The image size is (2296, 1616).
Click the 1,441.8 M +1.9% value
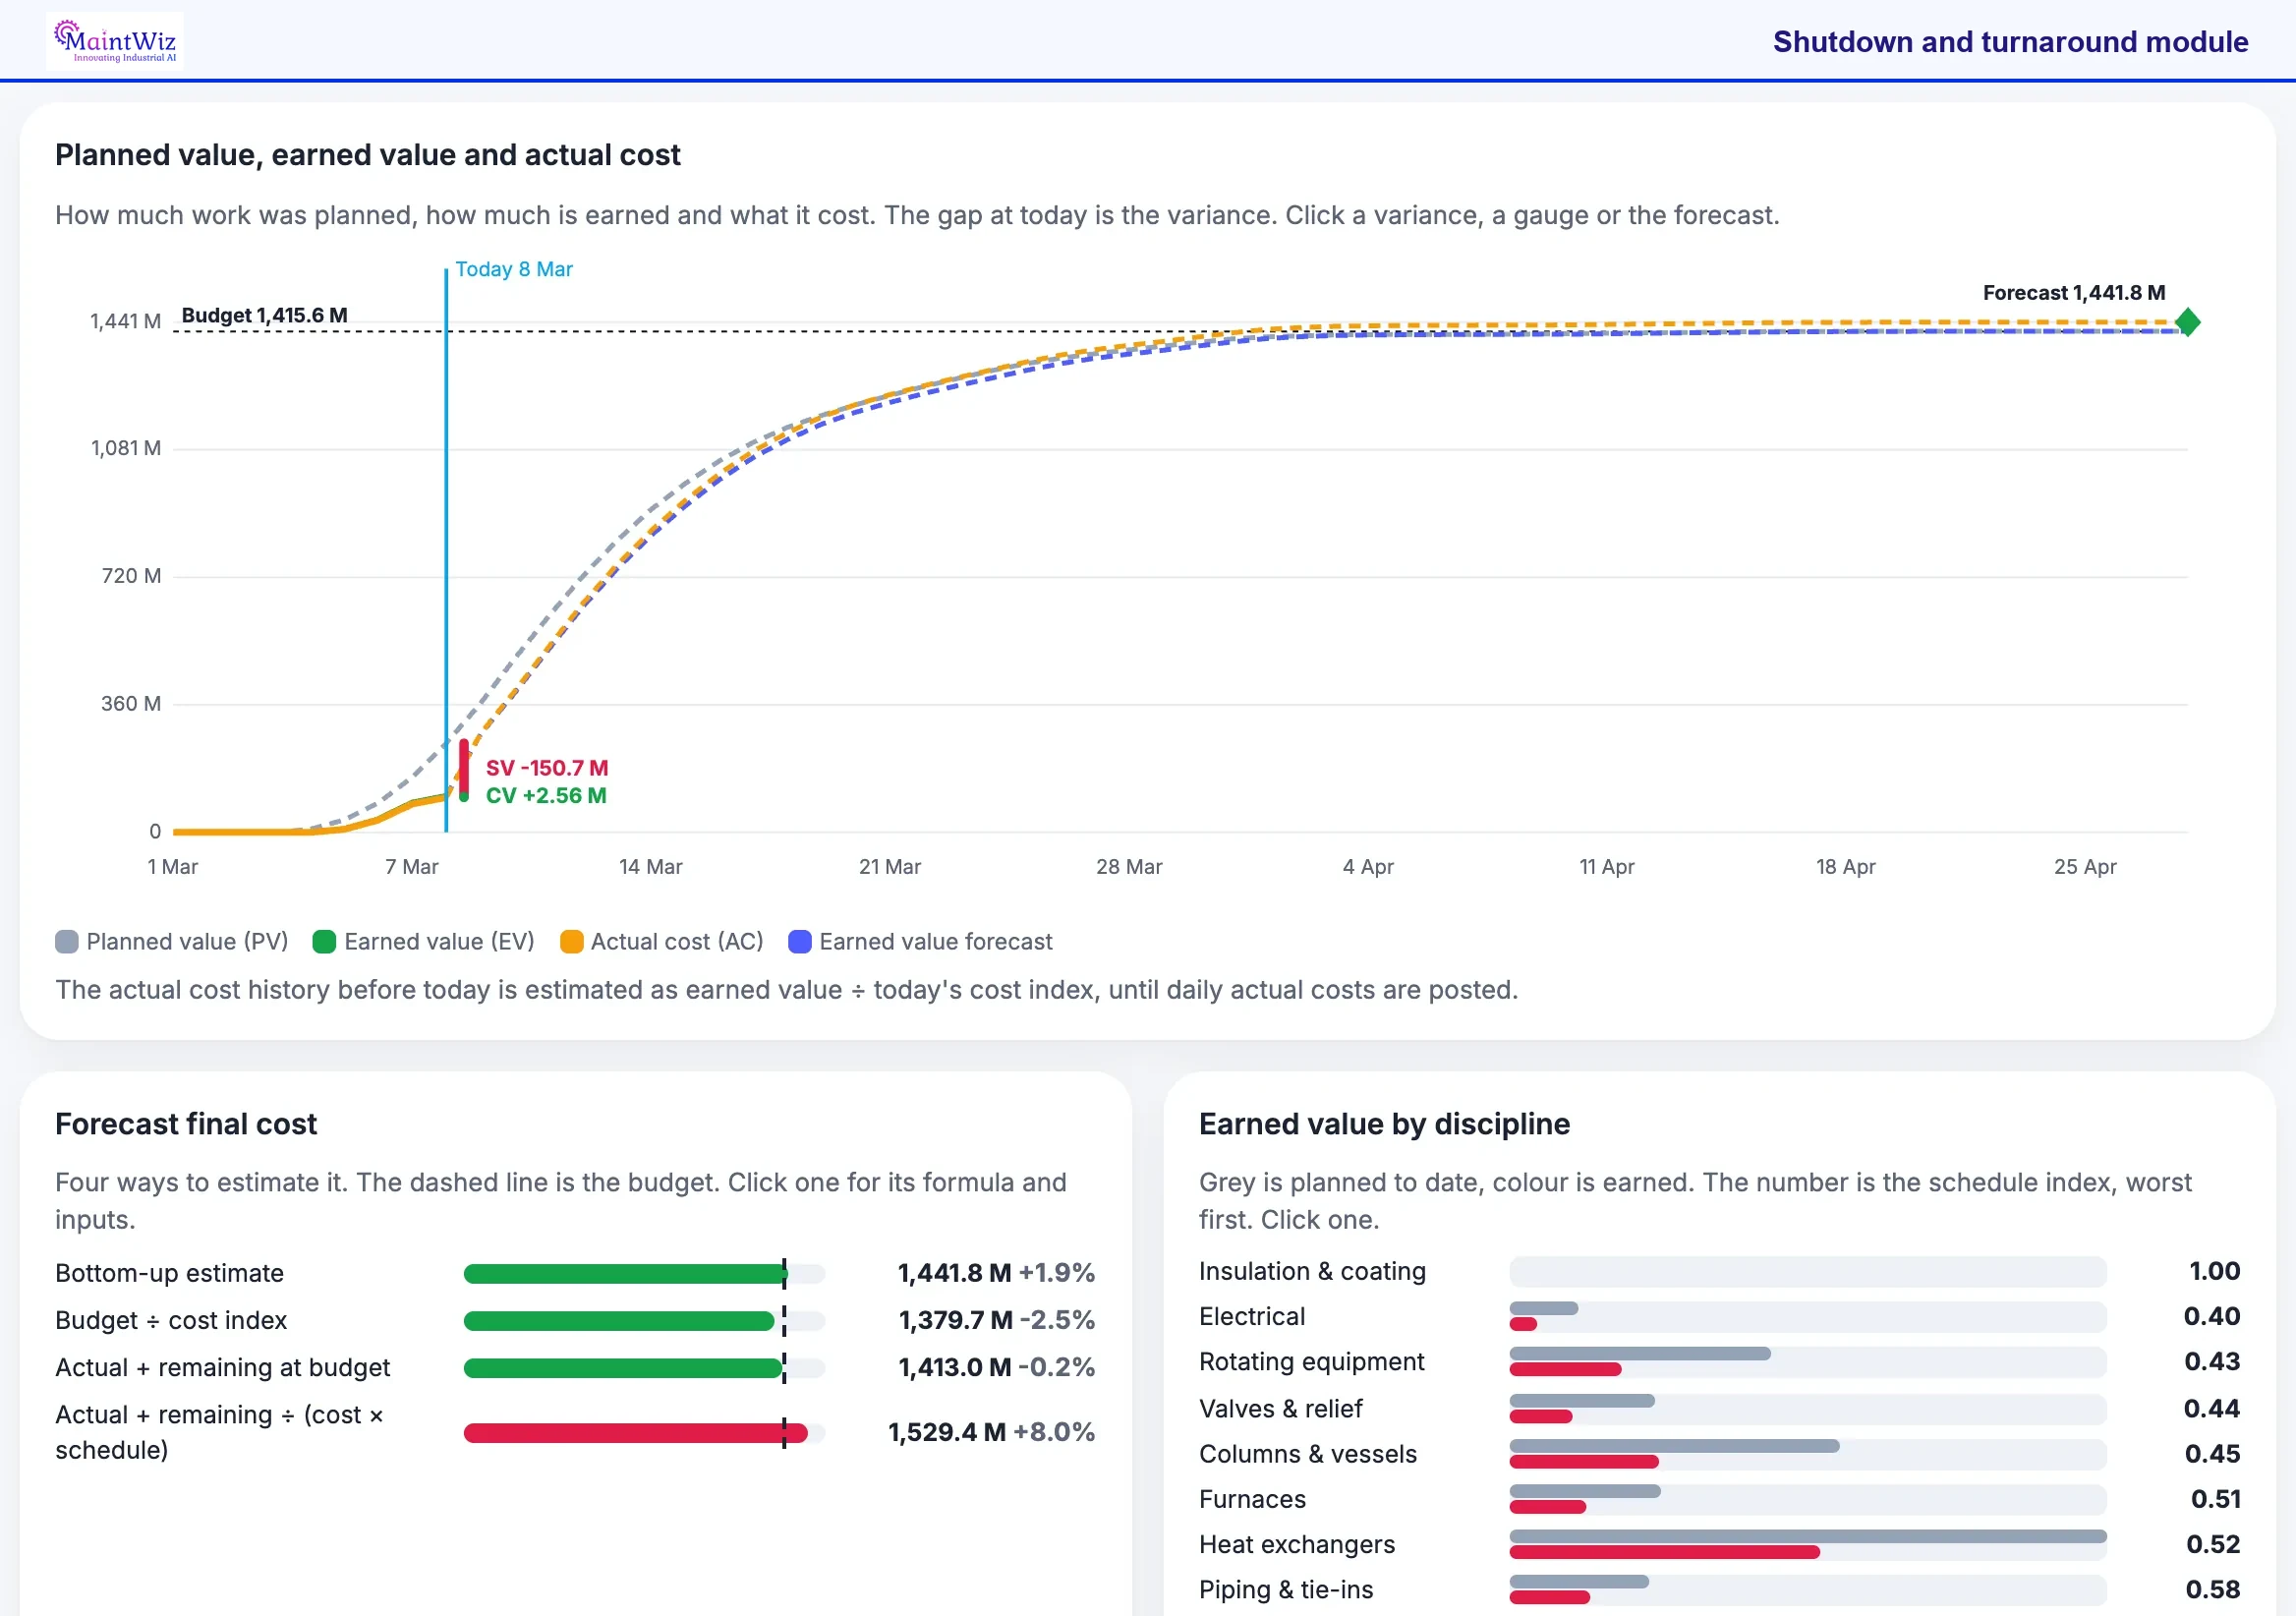click(x=996, y=1273)
